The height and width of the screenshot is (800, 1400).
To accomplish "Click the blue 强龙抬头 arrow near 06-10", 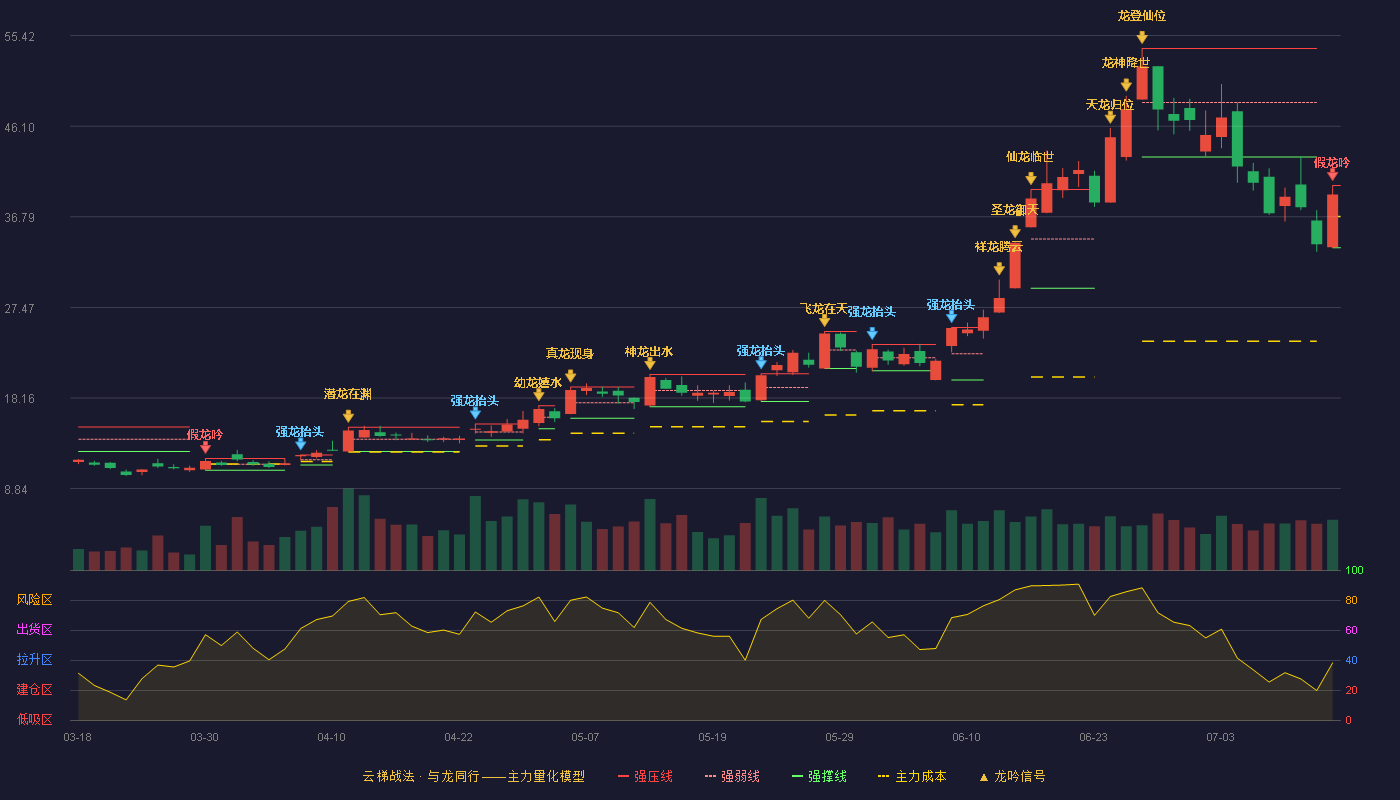I will (951, 317).
